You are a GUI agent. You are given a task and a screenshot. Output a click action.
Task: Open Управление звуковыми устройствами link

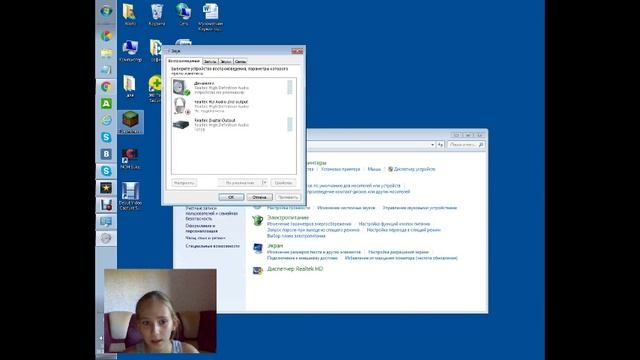point(420,208)
